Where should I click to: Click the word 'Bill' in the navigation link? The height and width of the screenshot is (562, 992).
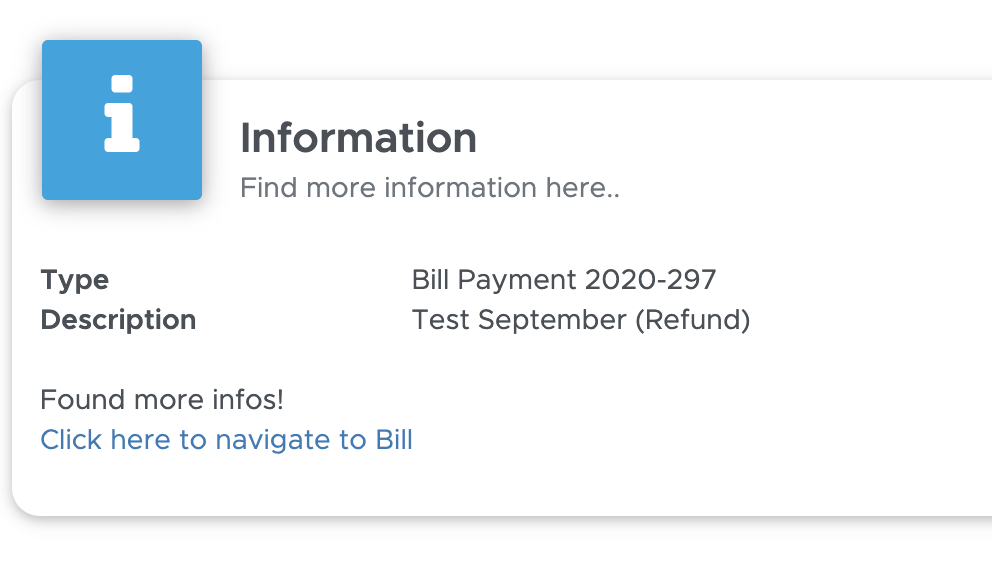tap(394, 440)
